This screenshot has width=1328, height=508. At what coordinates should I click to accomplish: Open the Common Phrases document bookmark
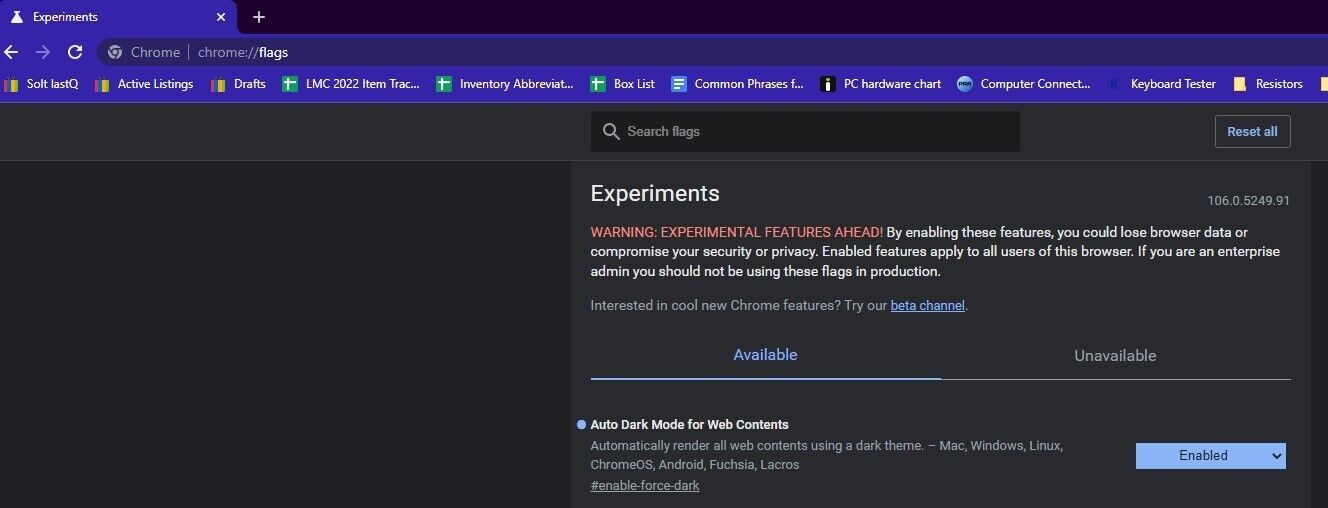coord(738,84)
